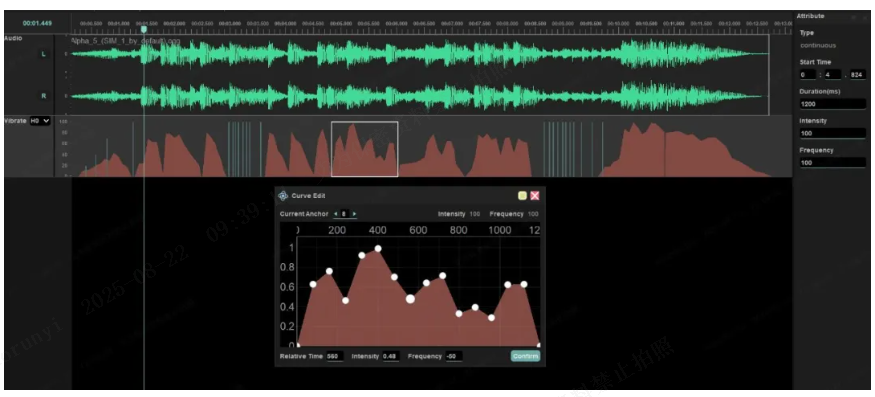This screenshot has width=875, height=397.
Task: Click the curve Frequency field showing -50
Action: (x=453, y=356)
